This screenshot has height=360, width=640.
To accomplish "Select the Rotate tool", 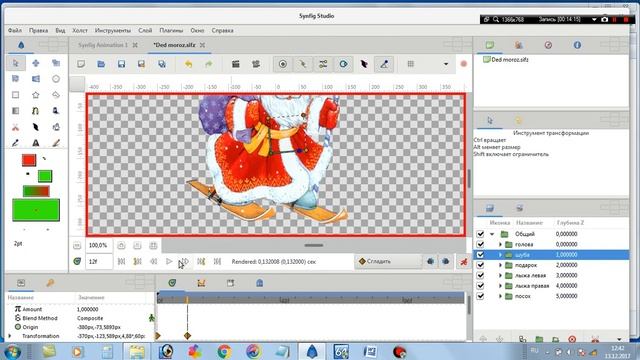I will click(x=16, y=79).
